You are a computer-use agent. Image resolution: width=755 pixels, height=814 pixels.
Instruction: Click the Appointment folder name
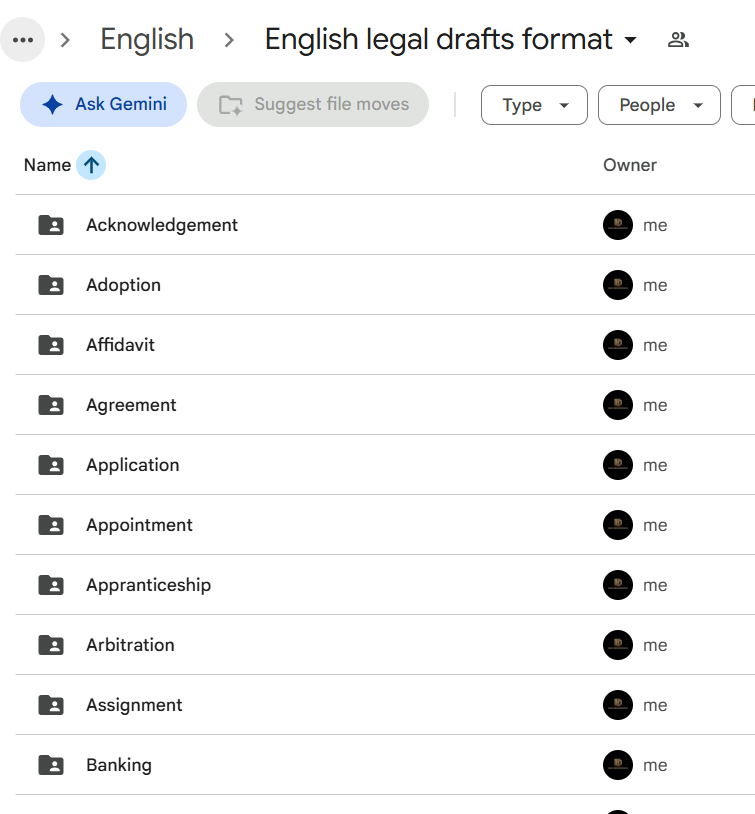pyautogui.click(x=139, y=525)
